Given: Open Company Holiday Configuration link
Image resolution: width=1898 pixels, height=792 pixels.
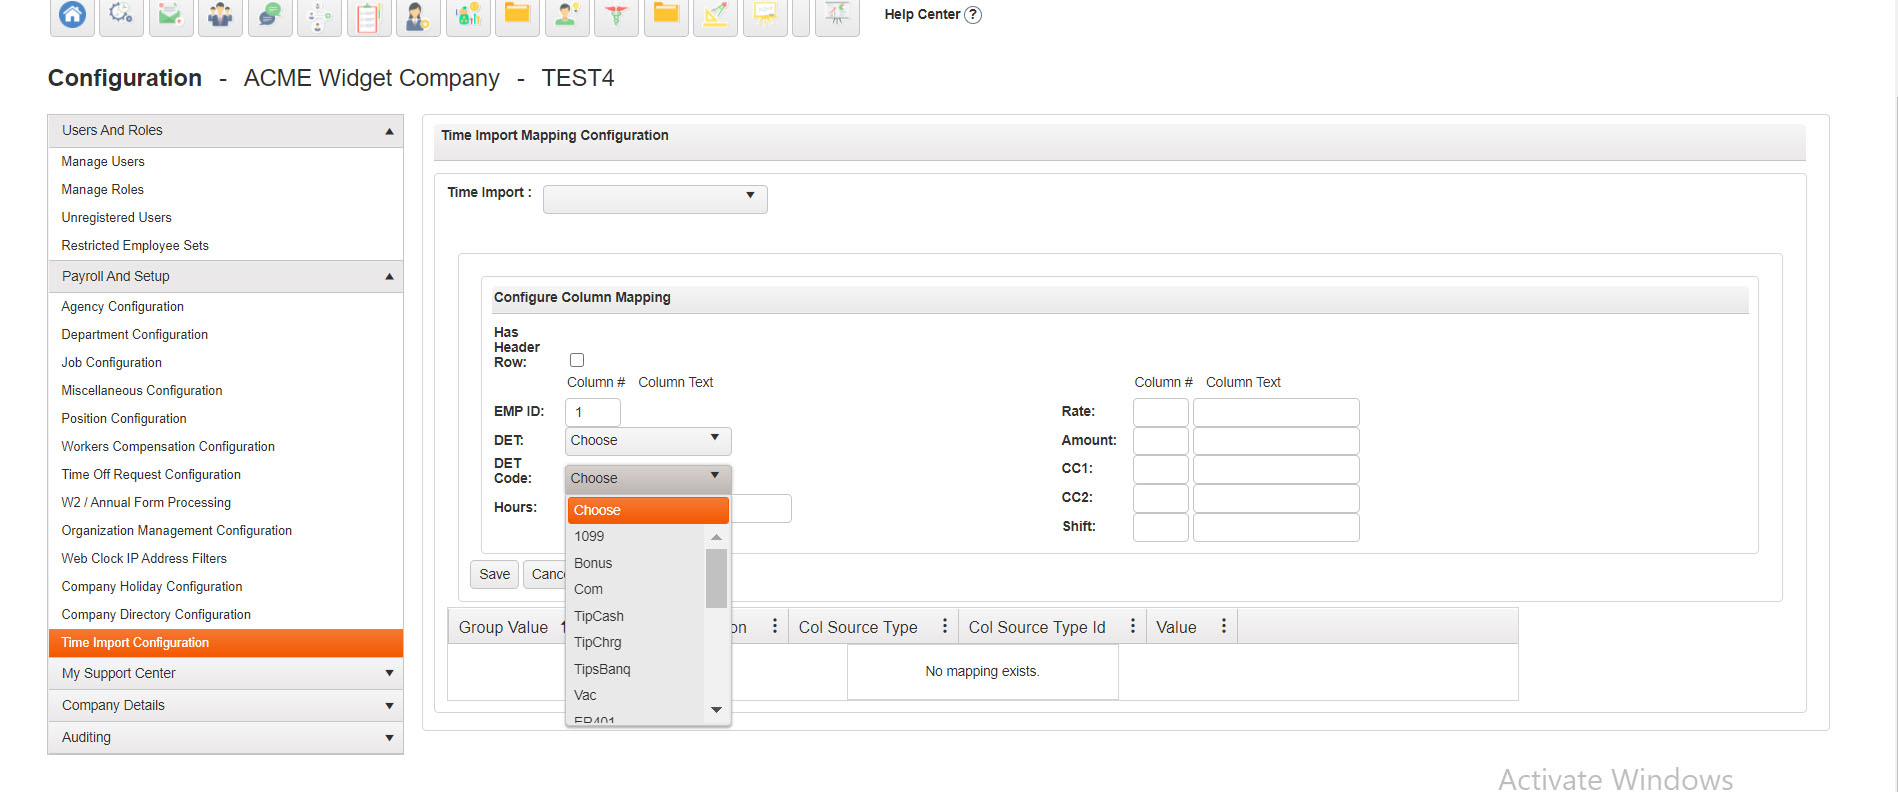Looking at the screenshot, I should point(152,587).
